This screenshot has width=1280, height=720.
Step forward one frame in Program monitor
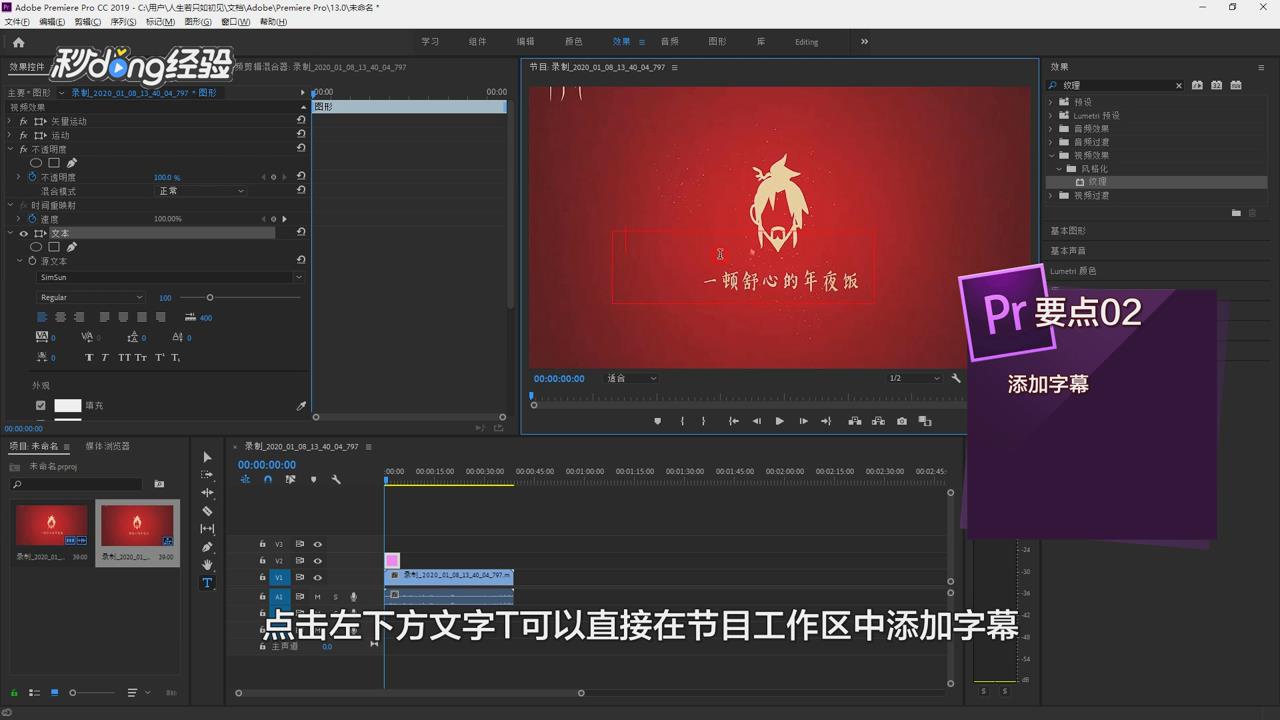[x=803, y=421]
